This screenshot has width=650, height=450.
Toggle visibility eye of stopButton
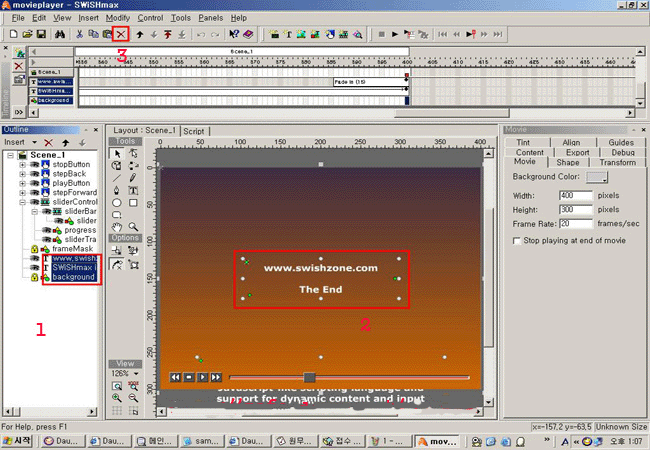pos(35,165)
